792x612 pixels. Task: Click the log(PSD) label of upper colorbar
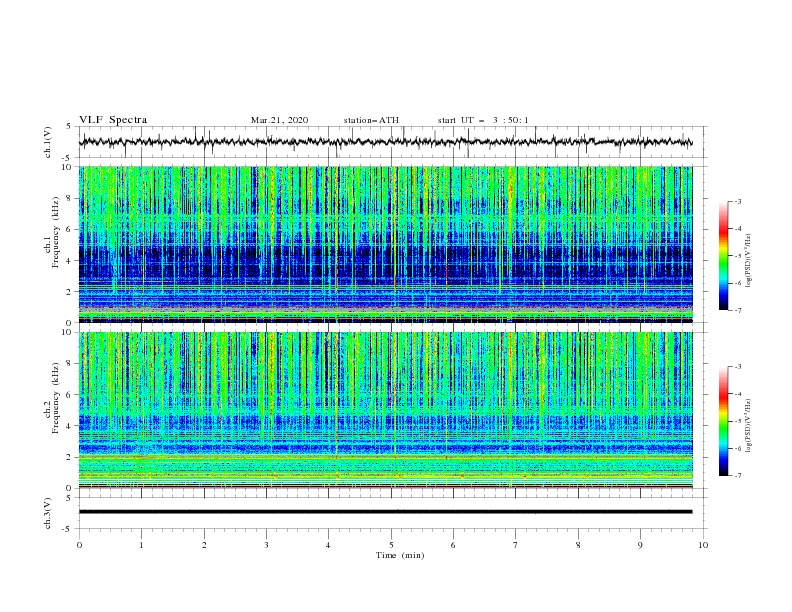coord(749,261)
